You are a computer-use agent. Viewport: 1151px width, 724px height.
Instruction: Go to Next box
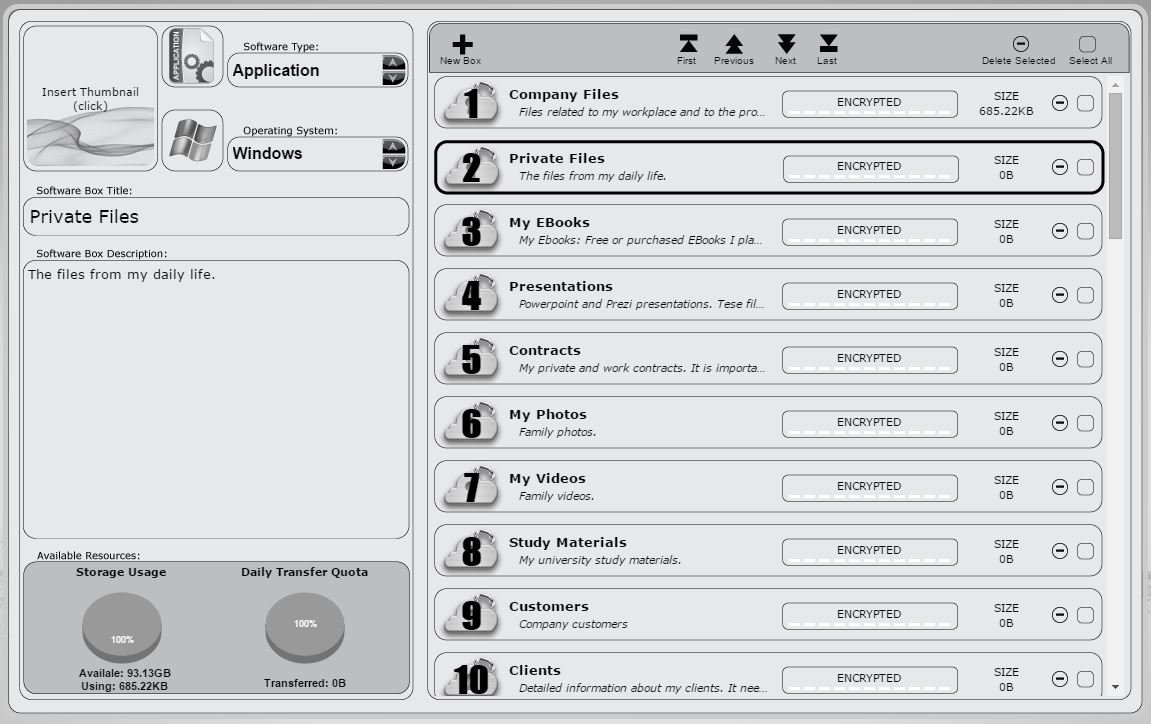click(786, 44)
